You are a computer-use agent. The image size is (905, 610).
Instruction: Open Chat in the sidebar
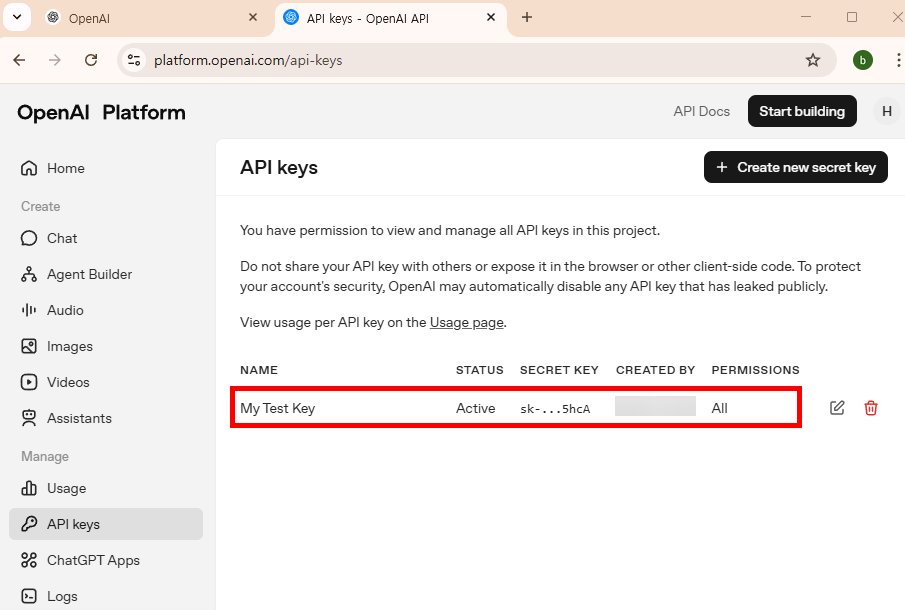106,238
